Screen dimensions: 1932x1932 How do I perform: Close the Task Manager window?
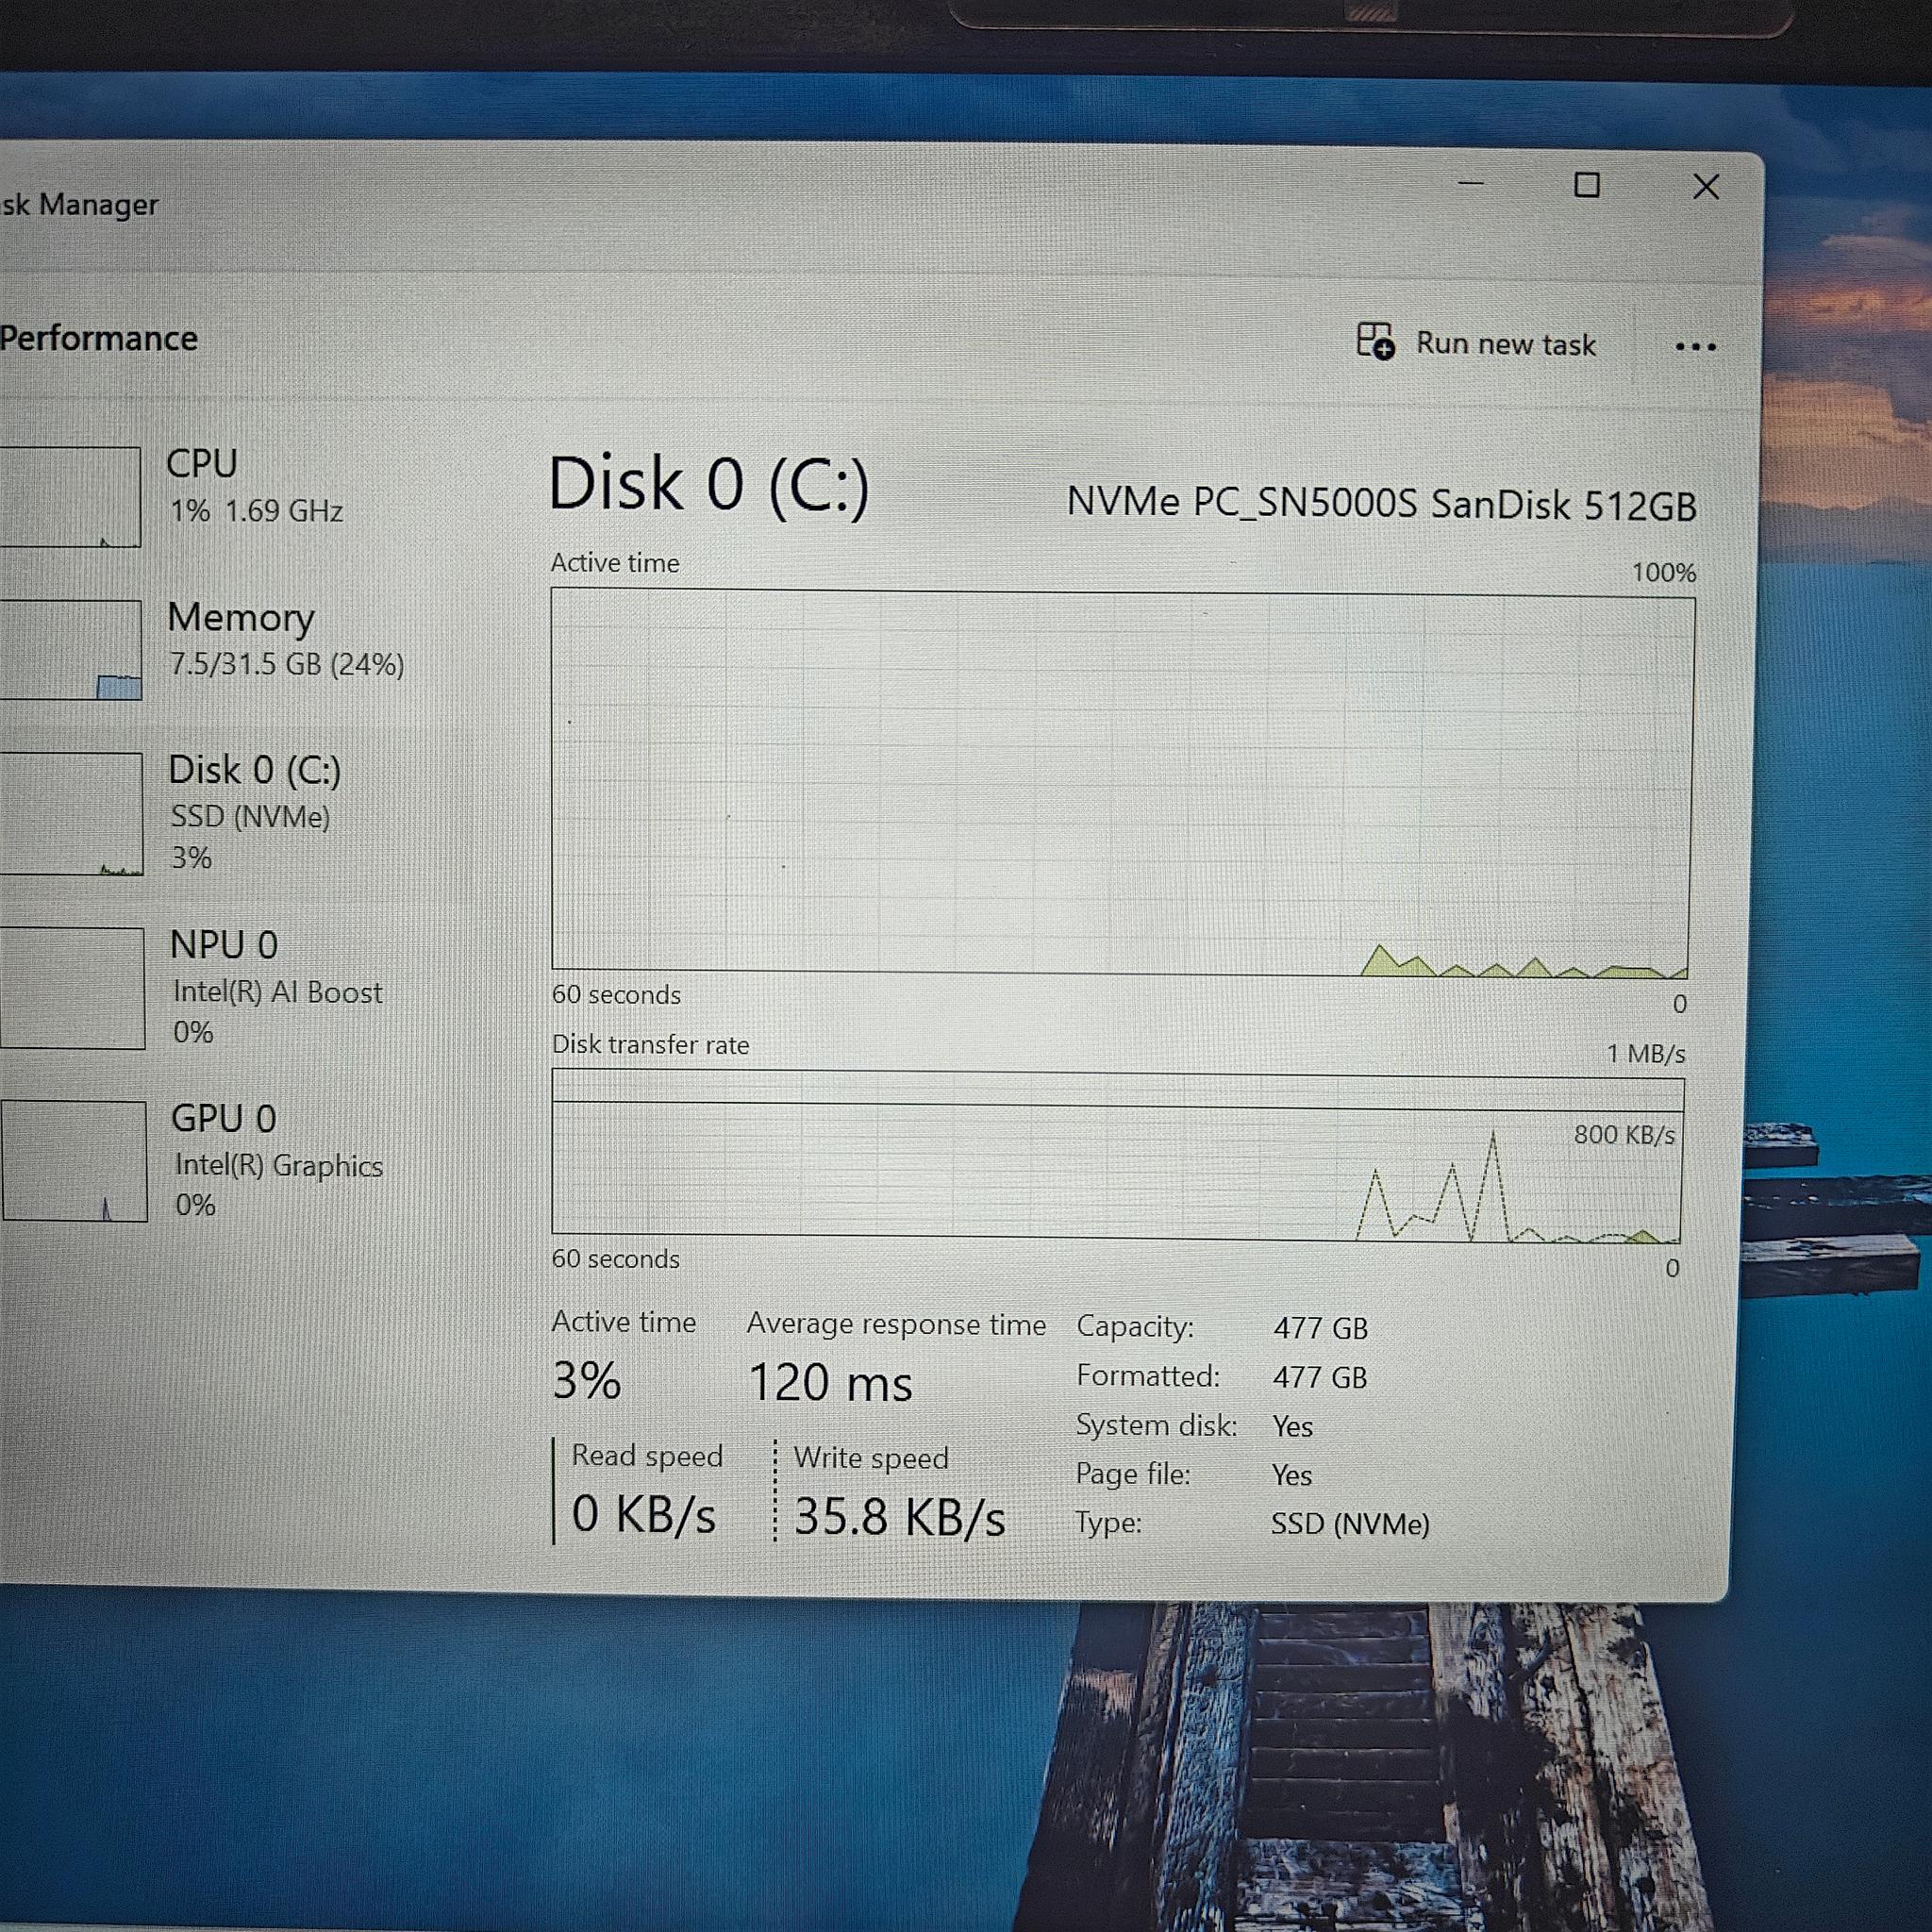tap(1706, 187)
